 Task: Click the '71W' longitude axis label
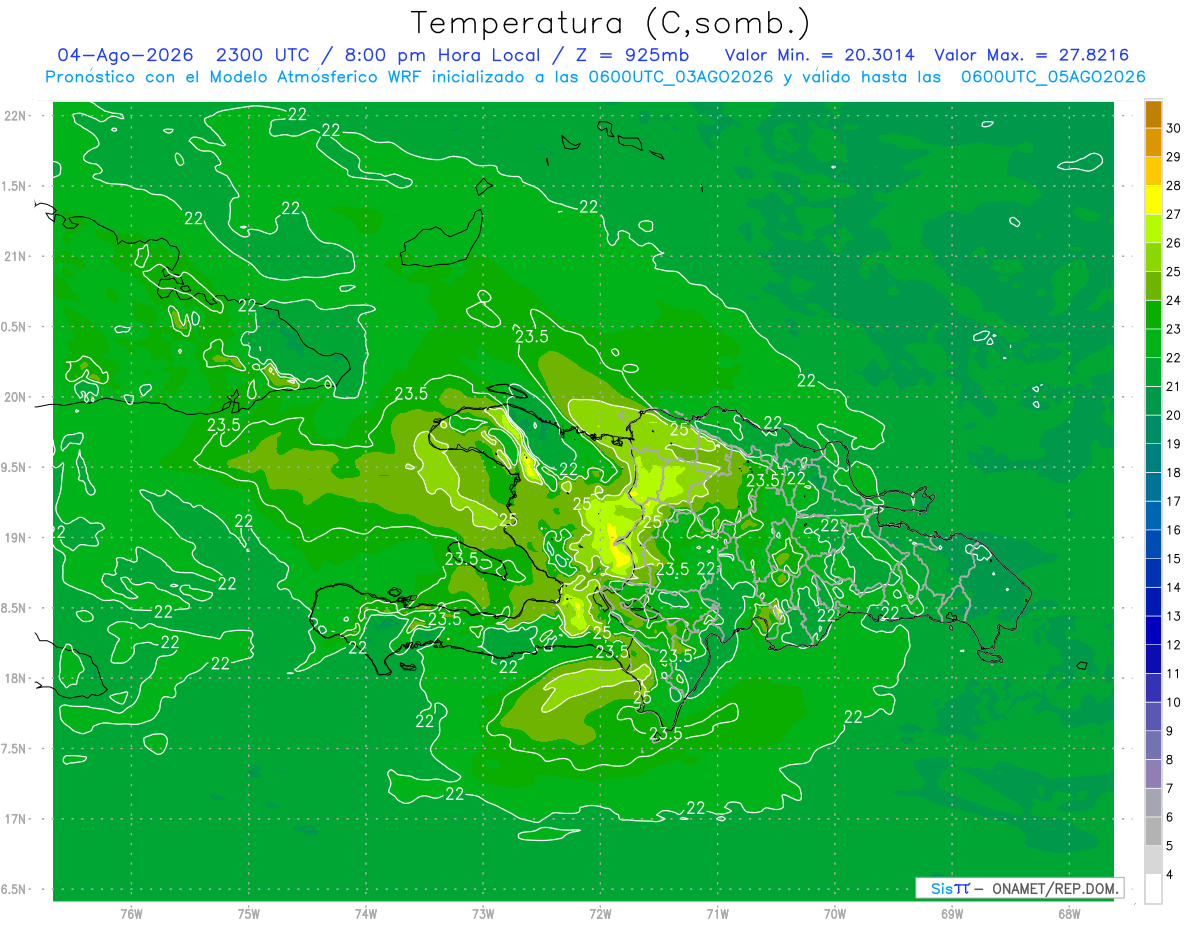coord(717,914)
